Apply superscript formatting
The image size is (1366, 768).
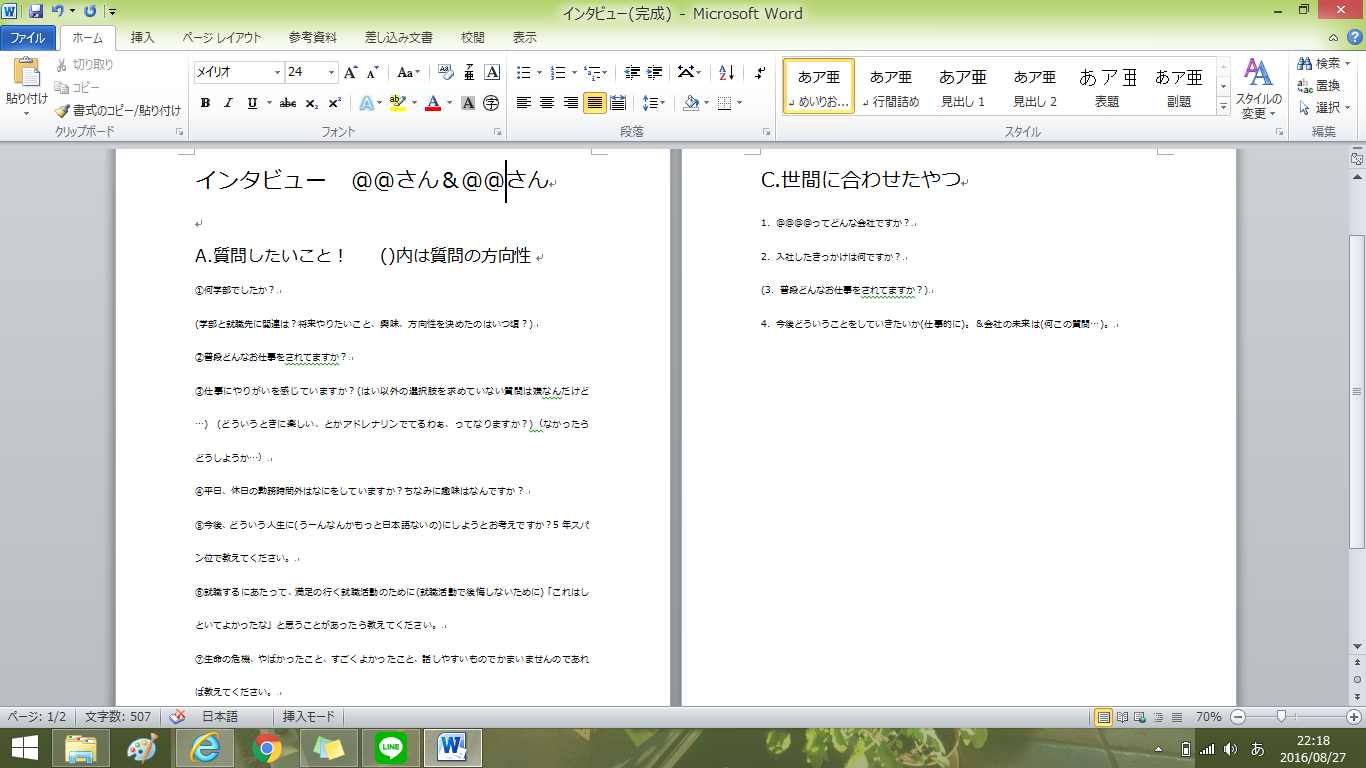(x=335, y=103)
